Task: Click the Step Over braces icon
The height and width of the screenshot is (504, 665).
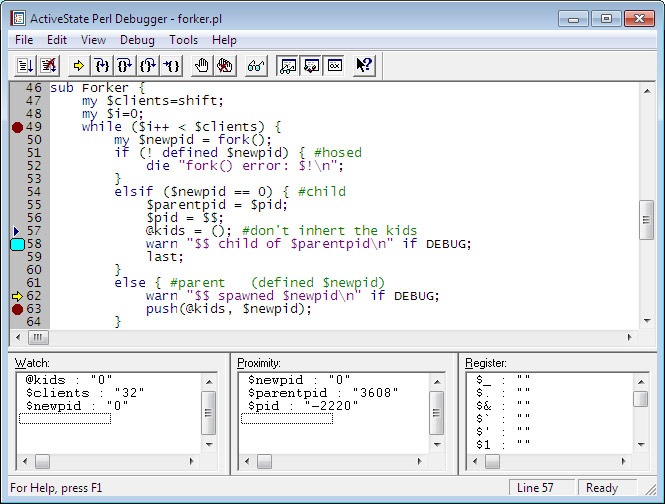Action: click(125, 66)
